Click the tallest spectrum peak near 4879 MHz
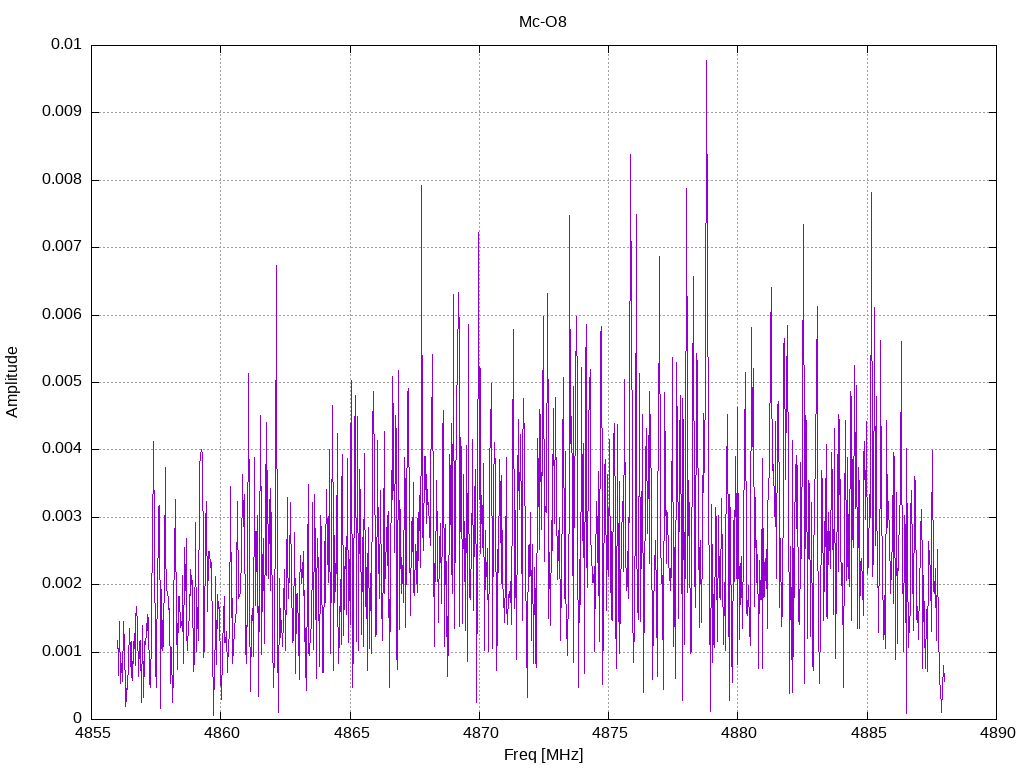 pyautogui.click(x=706, y=61)
